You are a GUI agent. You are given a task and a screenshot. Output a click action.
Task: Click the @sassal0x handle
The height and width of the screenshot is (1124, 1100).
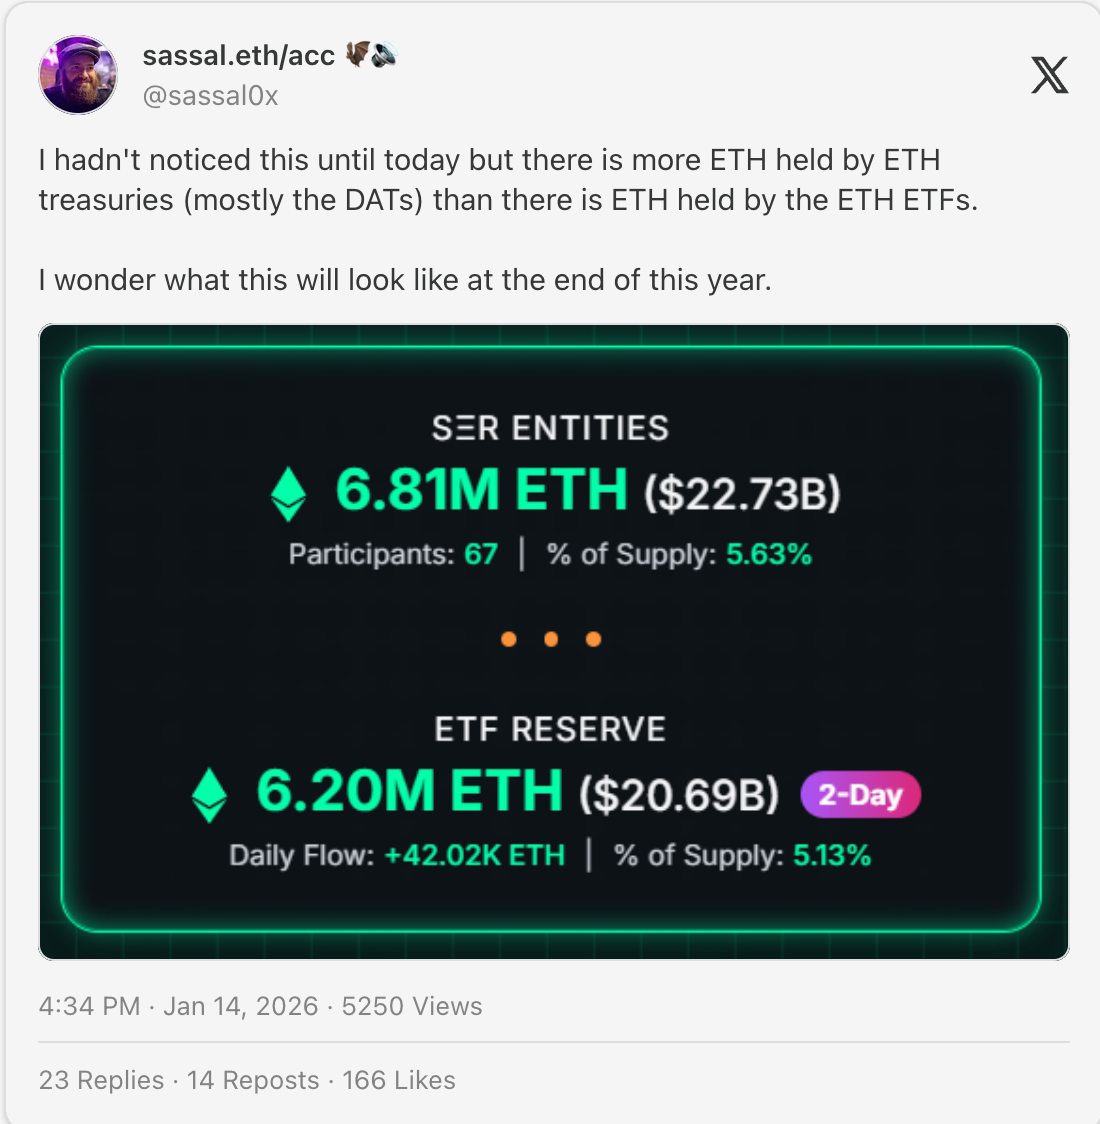click(x=210, y=96)
